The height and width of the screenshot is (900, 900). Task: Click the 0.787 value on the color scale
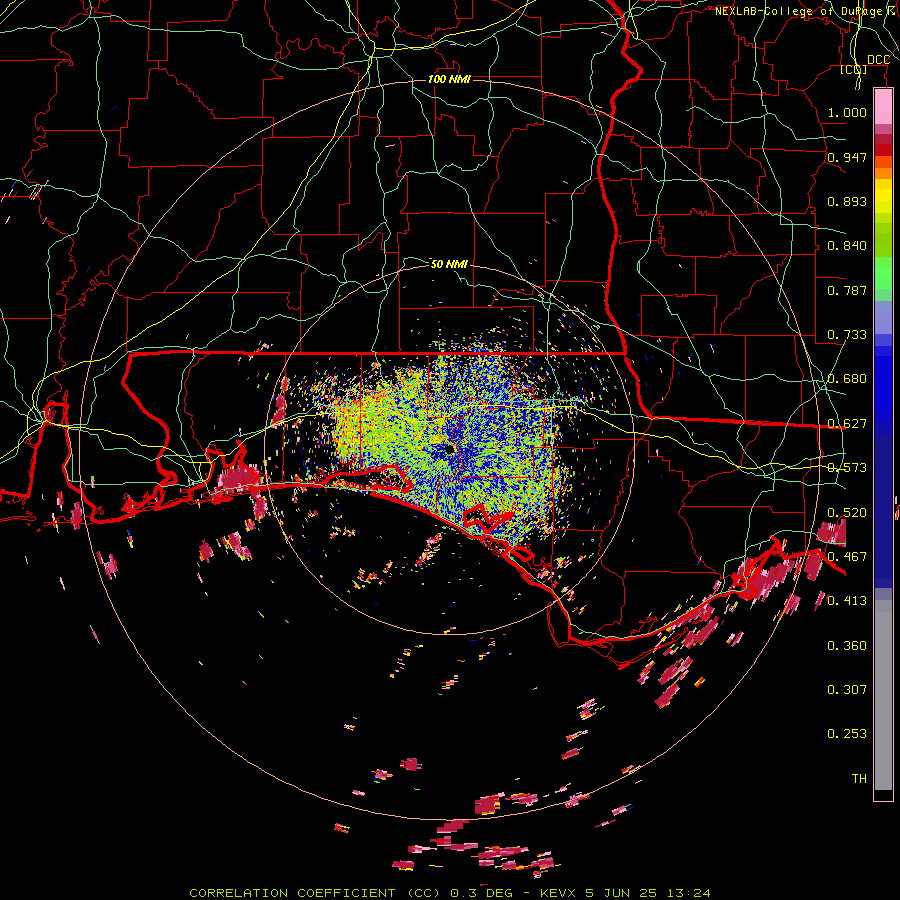click(847, 290)
